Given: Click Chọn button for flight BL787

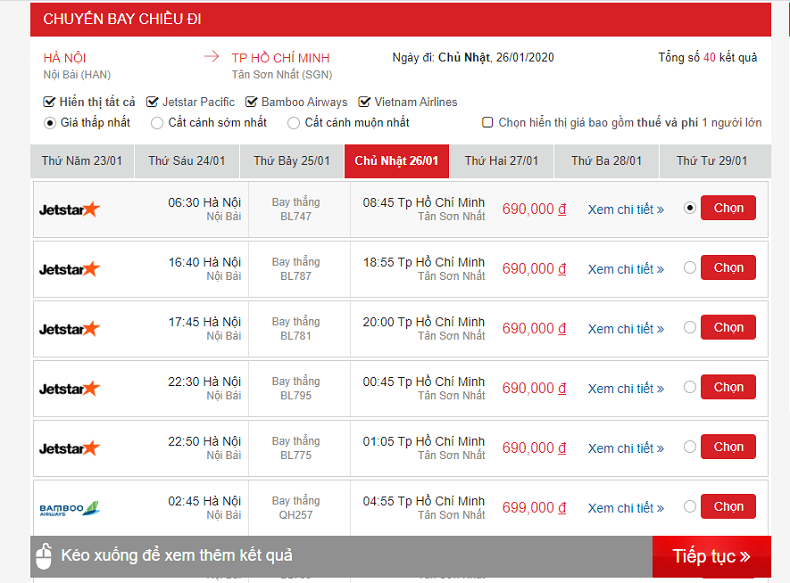Looking at the screenshot, I should (729, 268).
